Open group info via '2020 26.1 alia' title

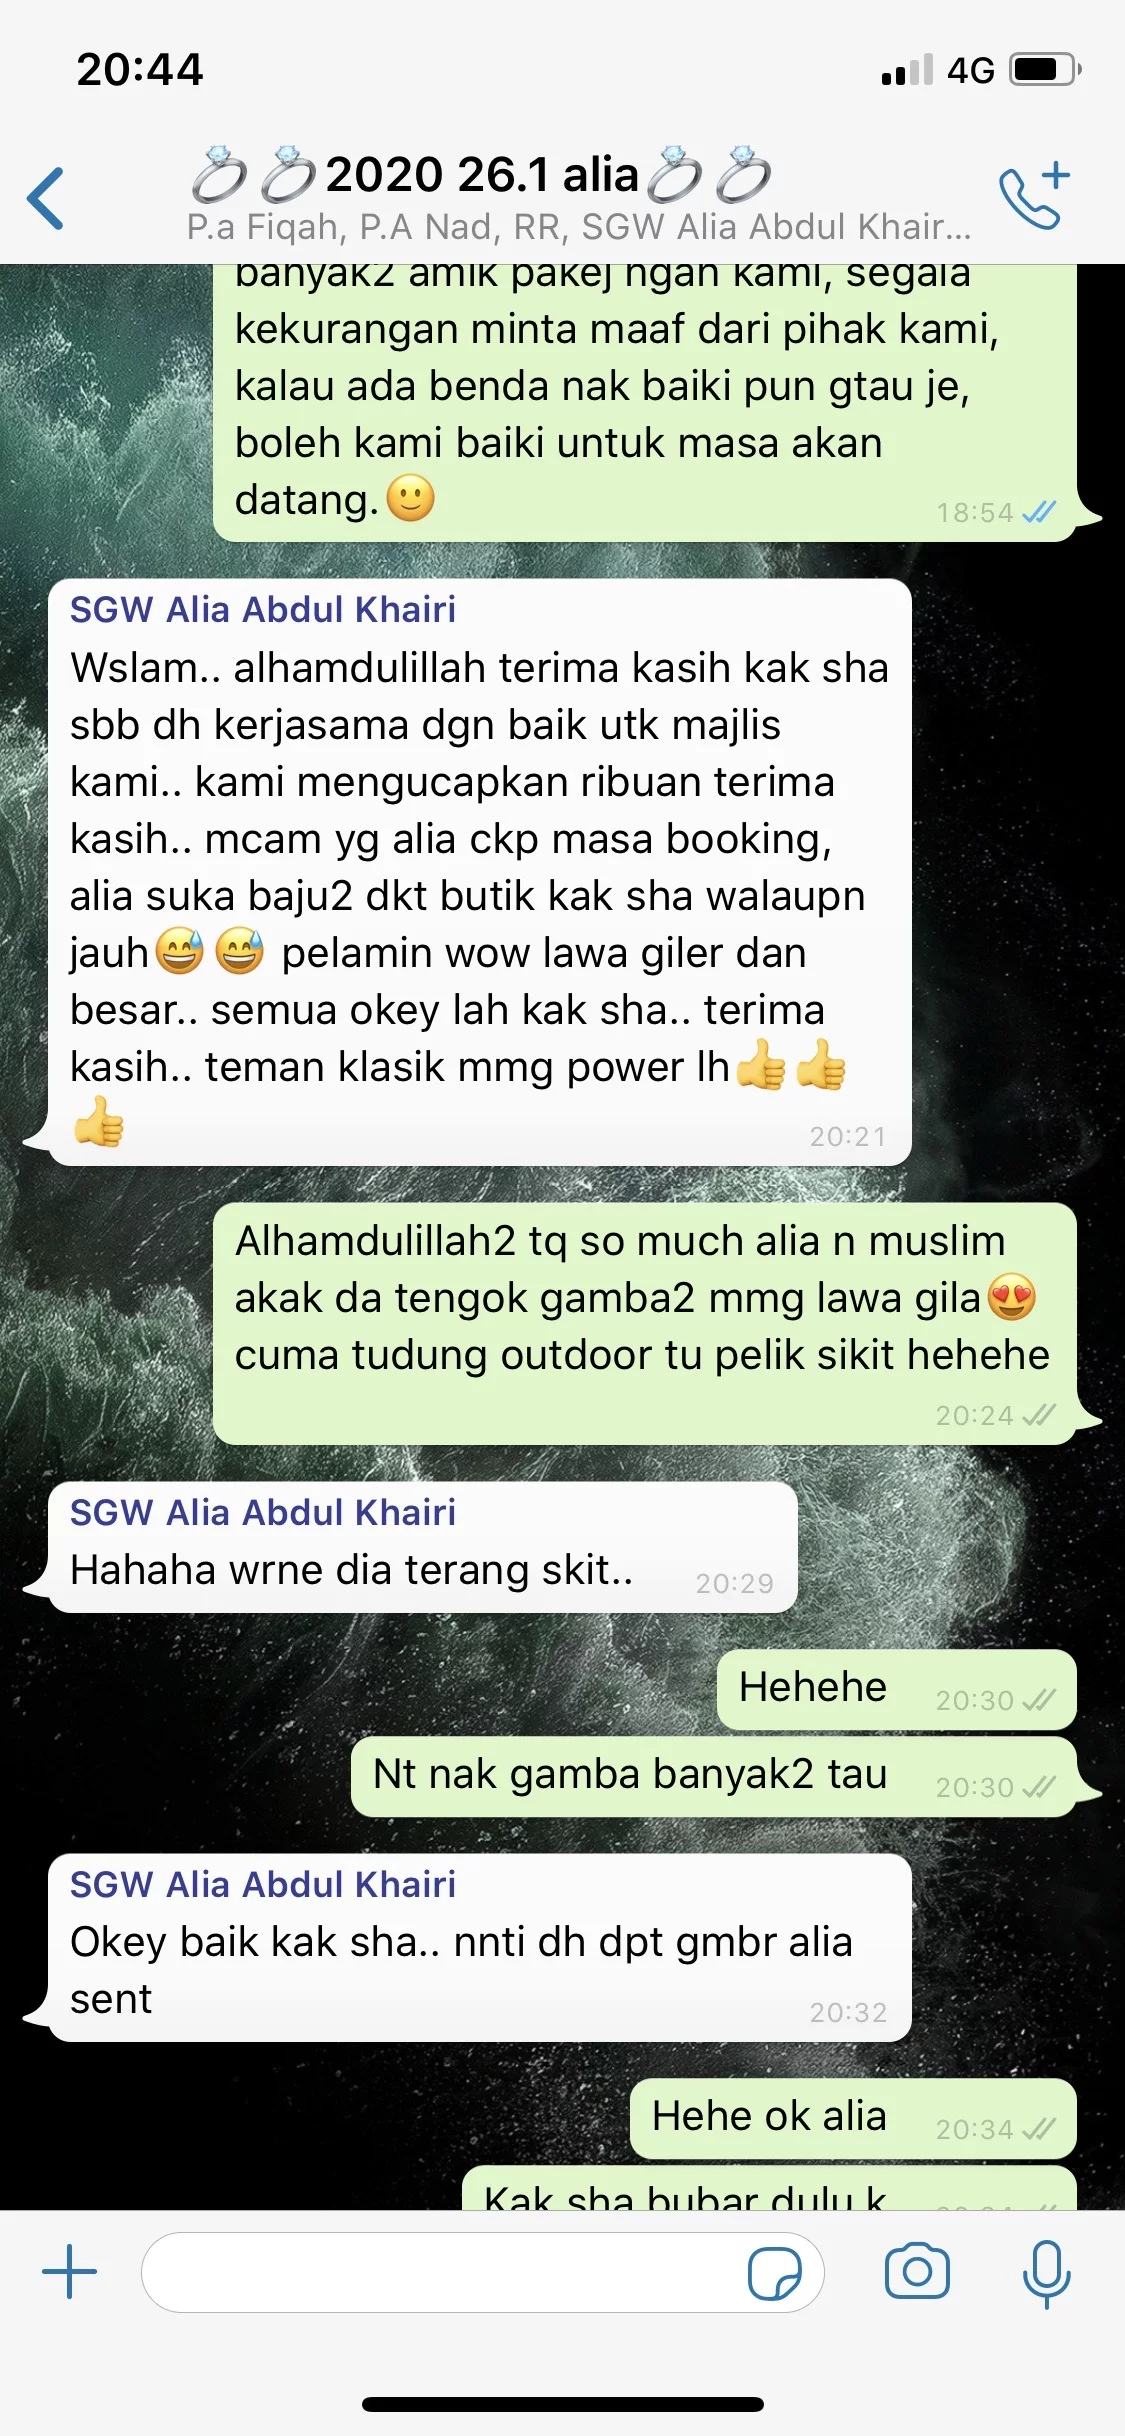pos(481,174)
